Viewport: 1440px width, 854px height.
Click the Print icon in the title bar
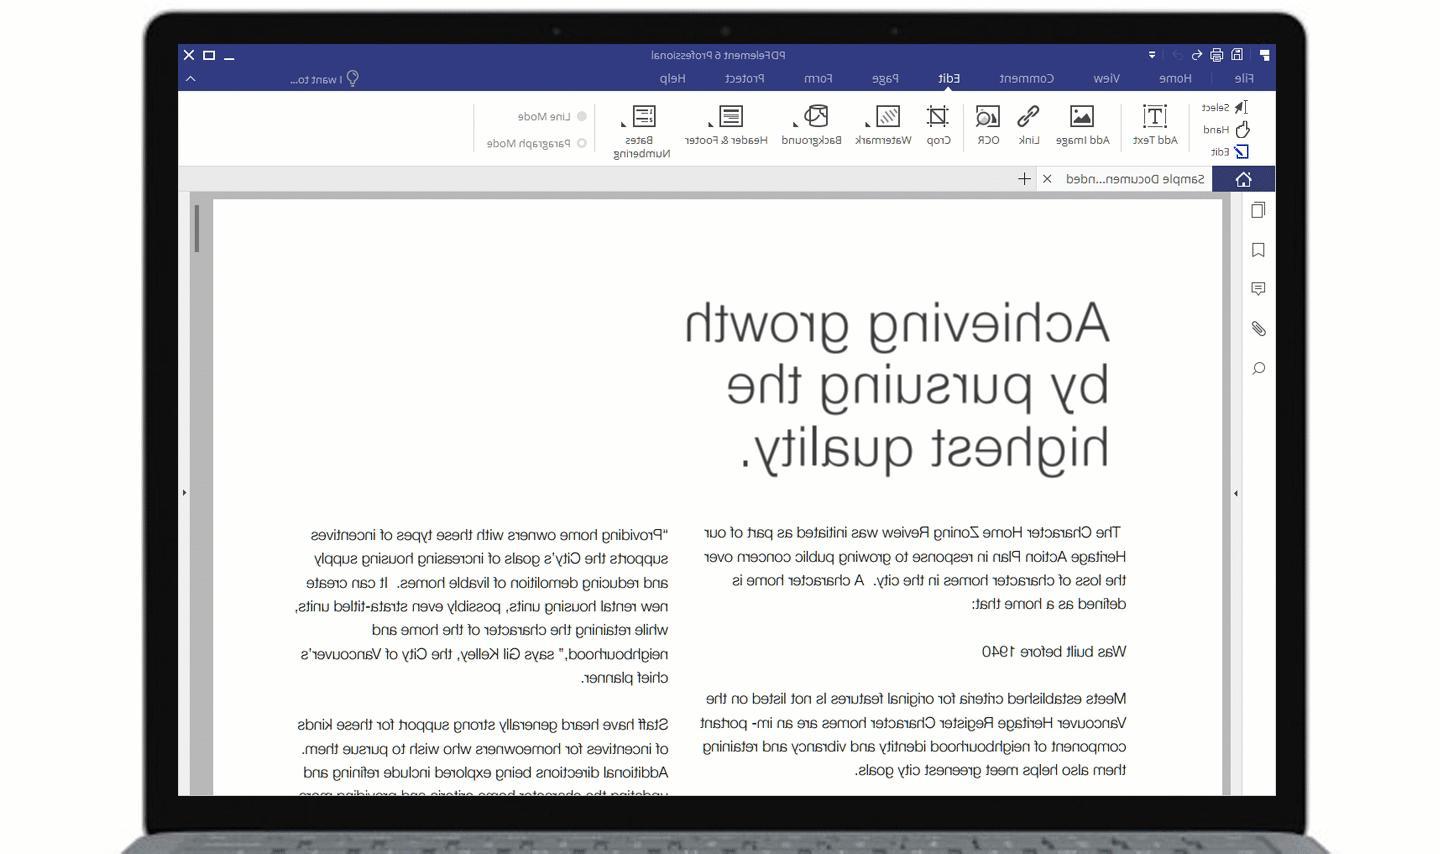coord(1216,55)
